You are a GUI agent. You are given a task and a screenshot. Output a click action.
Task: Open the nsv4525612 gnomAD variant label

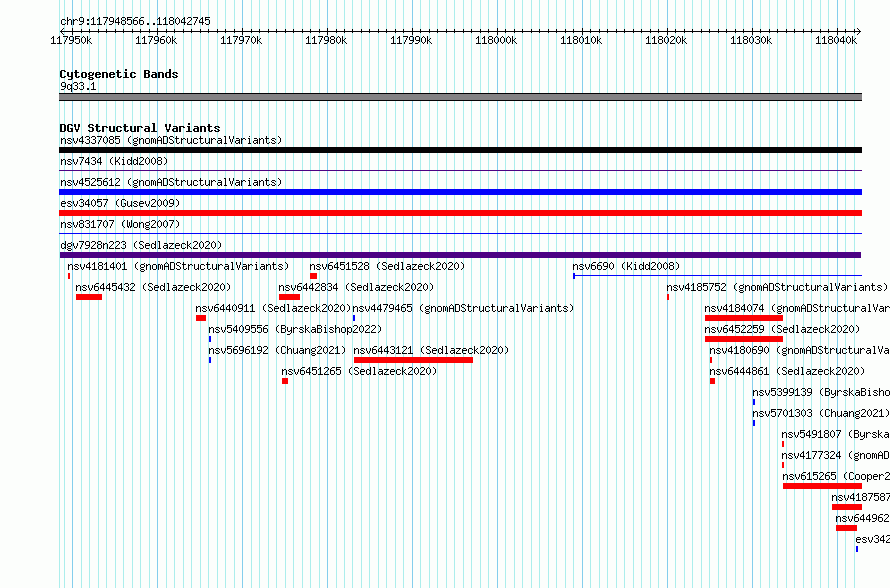click(171, 182)
